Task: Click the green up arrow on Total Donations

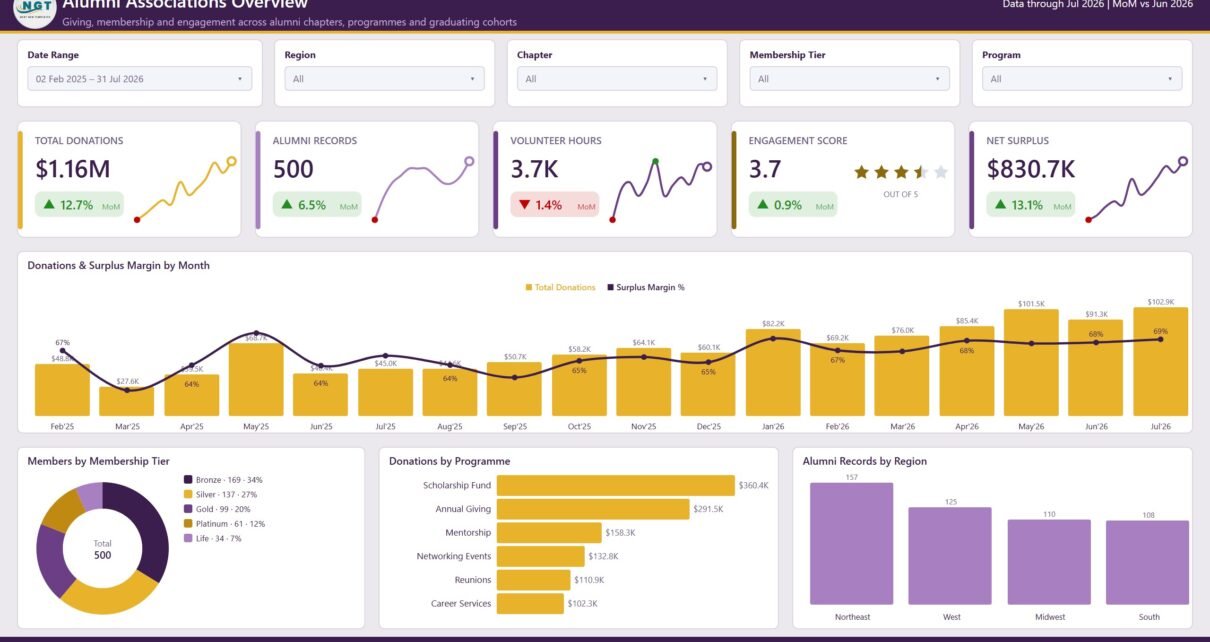Action: click(48, 205)
